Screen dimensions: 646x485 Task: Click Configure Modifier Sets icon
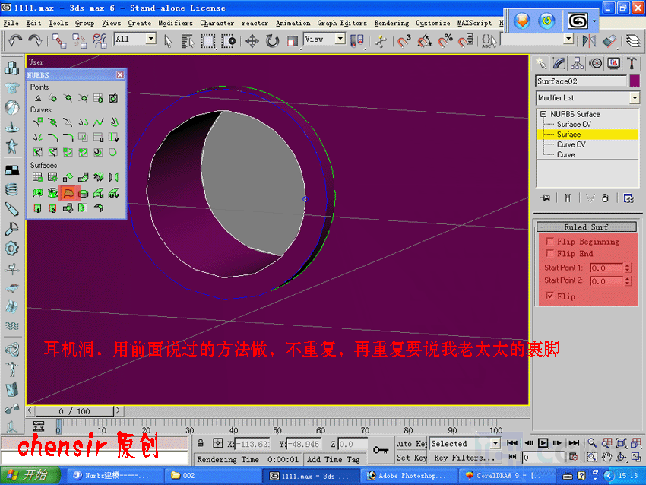tap(629, 198)
